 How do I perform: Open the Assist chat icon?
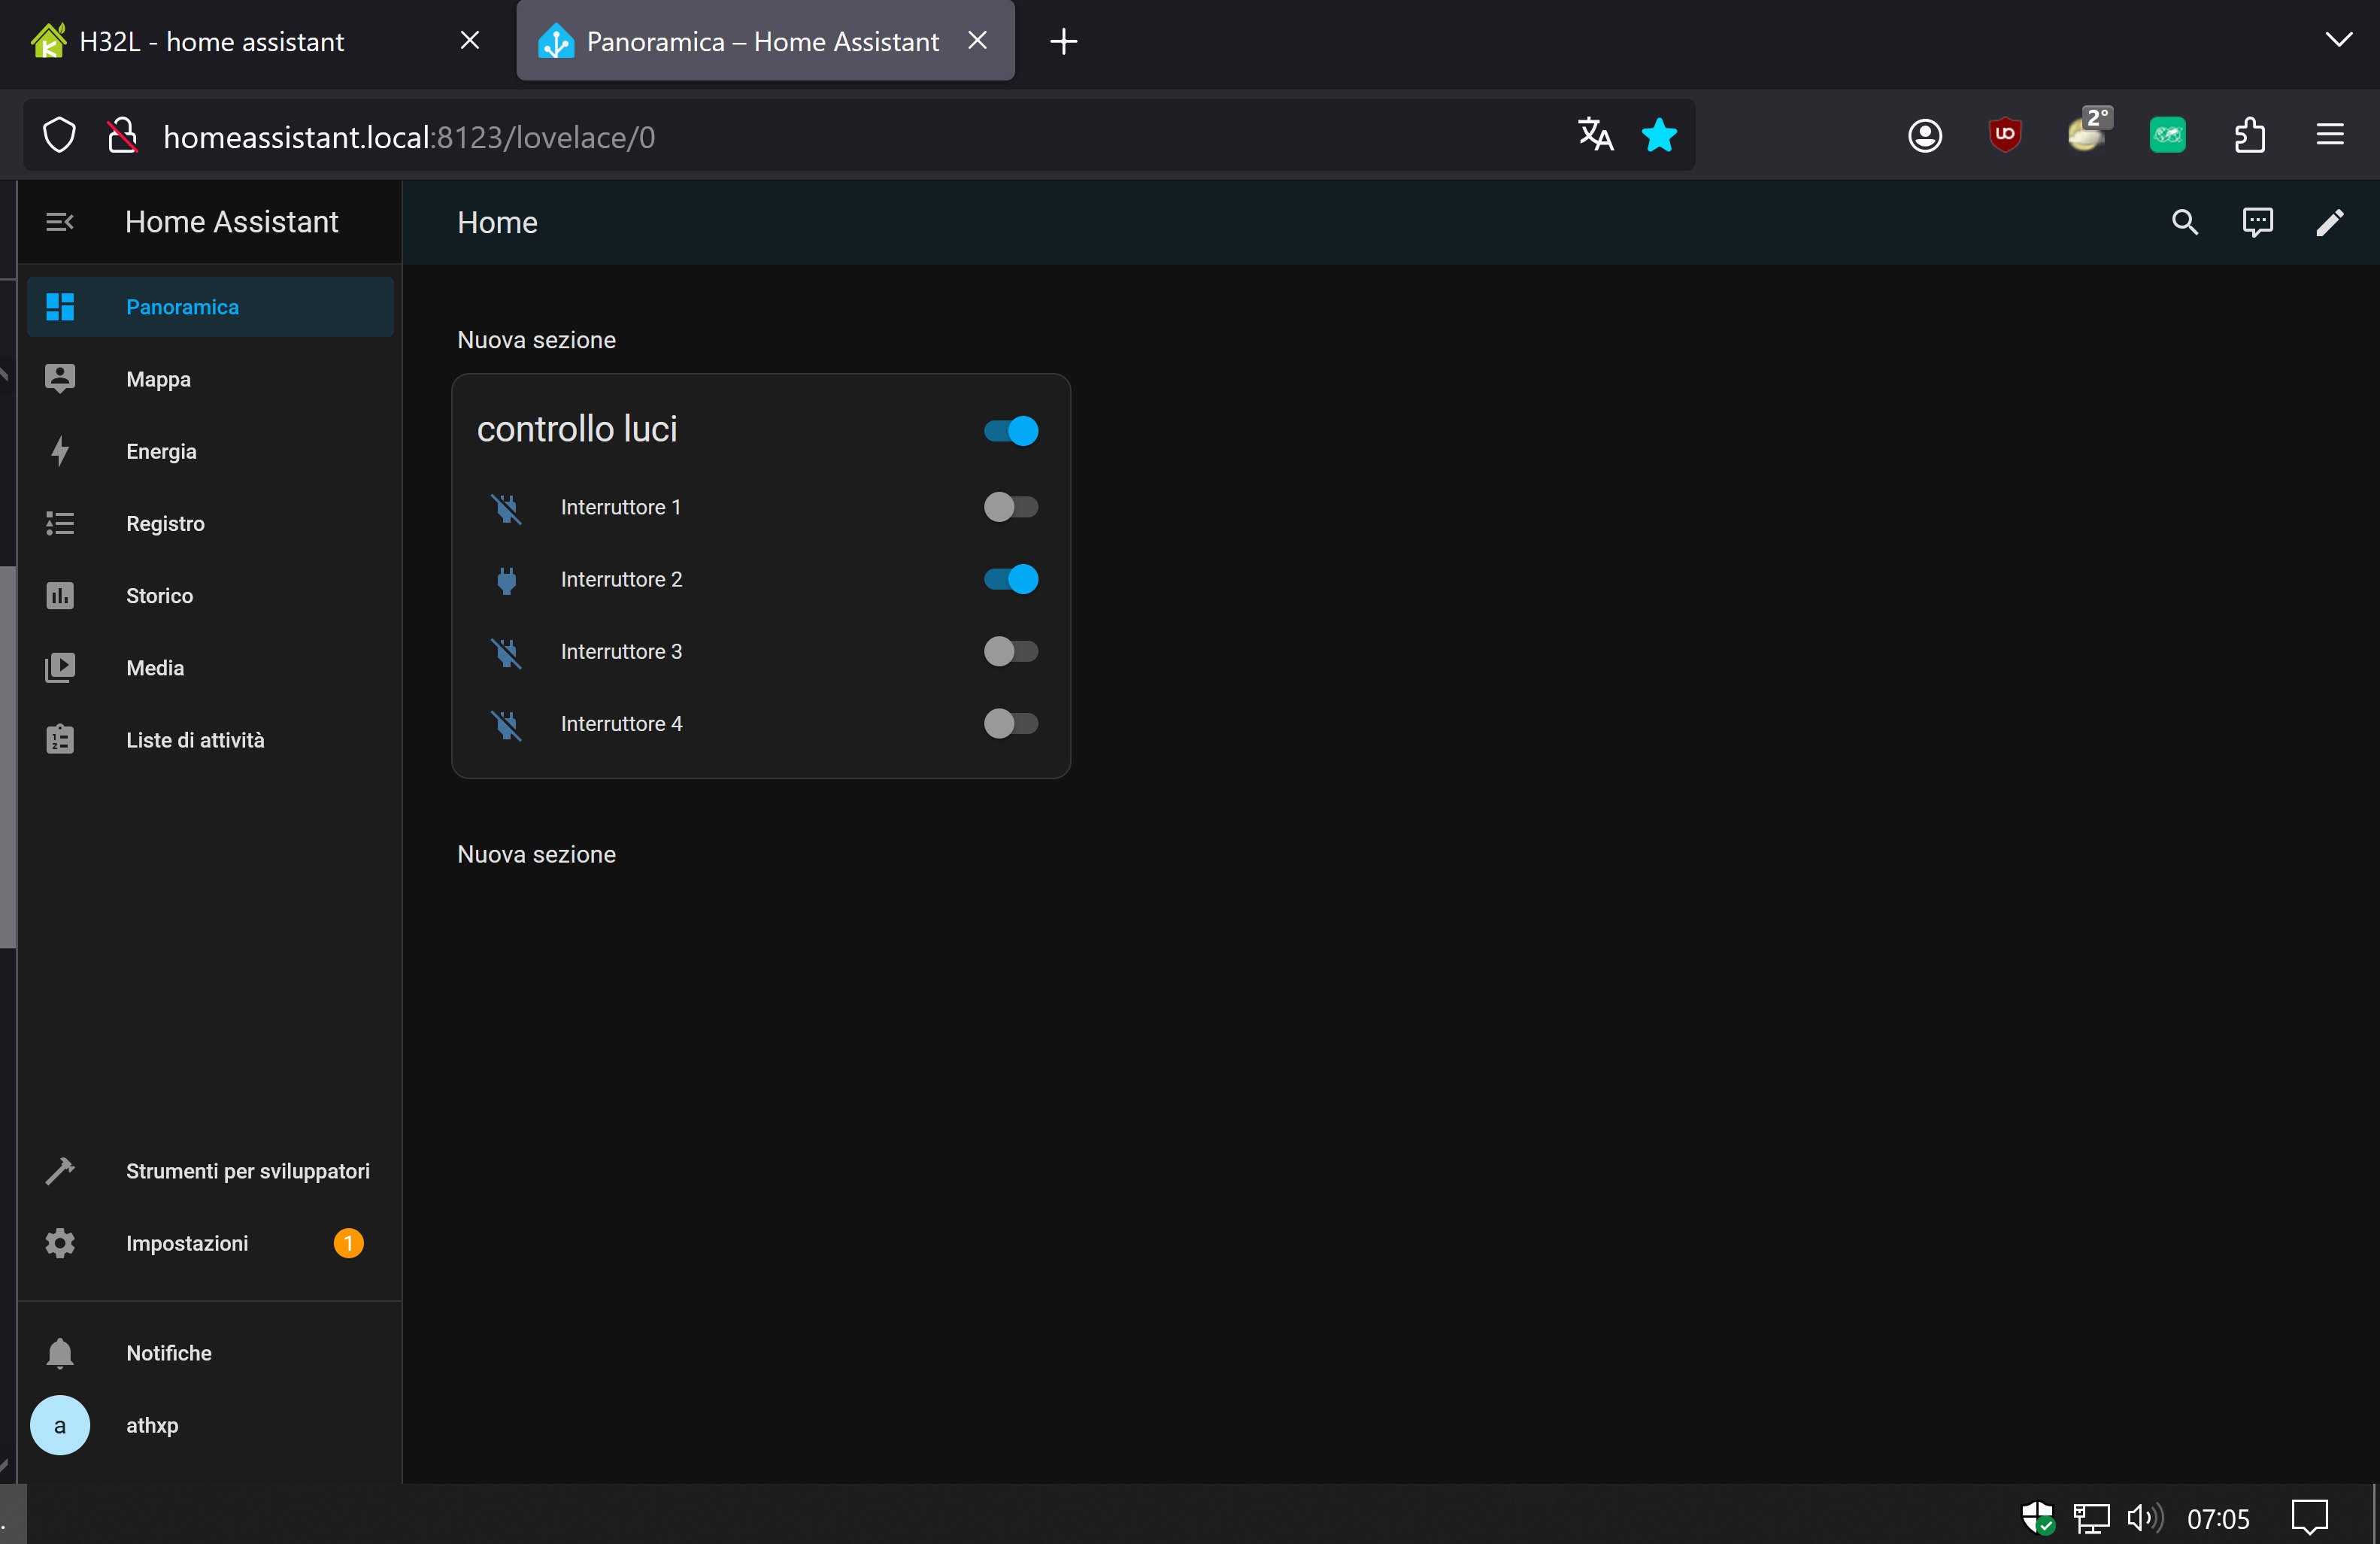click(2257, 222)
